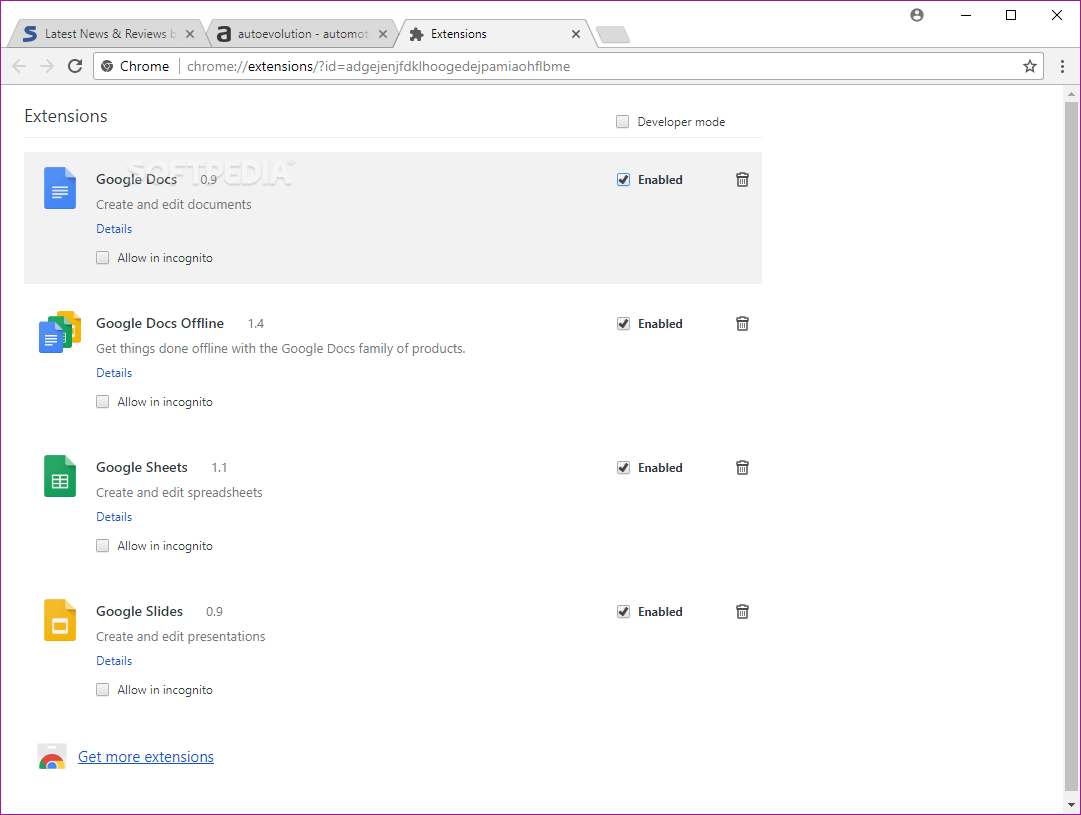Remove Google Slides using the trash icon
Viewport: 1081px width, 815px height.
coord(742,612)
